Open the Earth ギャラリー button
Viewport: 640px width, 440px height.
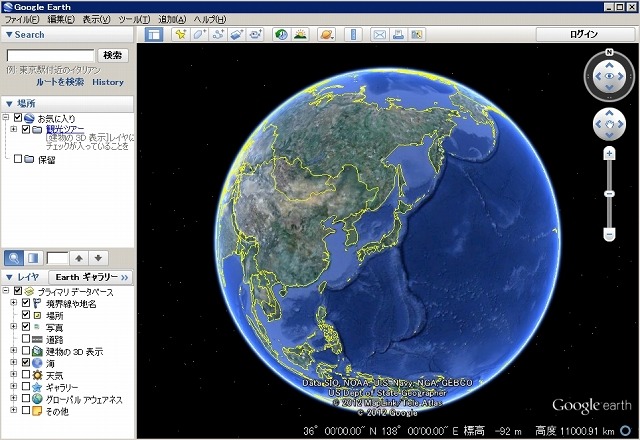tap(91, 277)
